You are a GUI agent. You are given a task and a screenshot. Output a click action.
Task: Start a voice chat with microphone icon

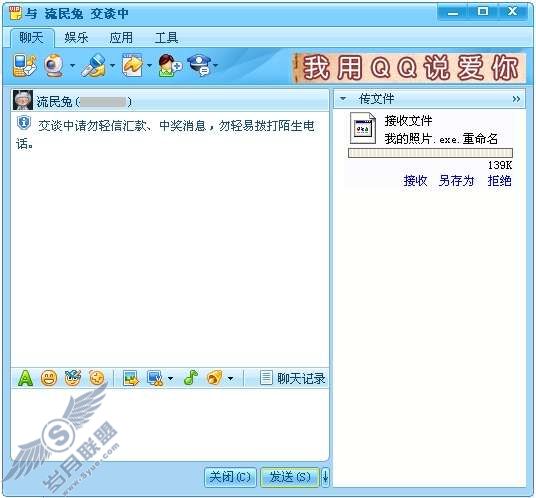pos(94,65)
